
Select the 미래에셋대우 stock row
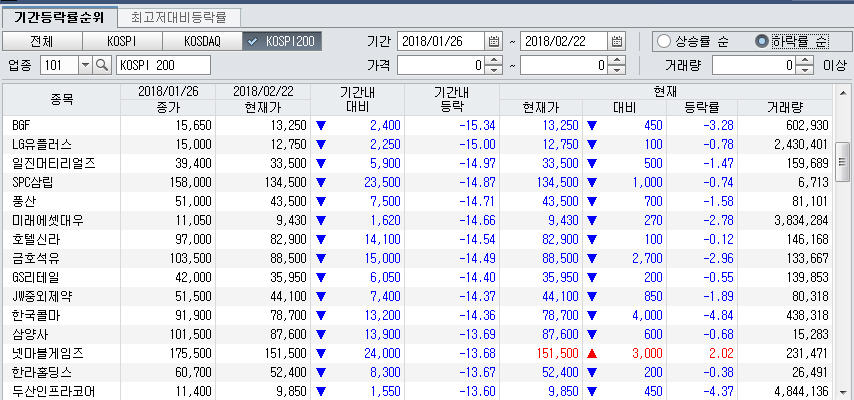coord(418,220)
